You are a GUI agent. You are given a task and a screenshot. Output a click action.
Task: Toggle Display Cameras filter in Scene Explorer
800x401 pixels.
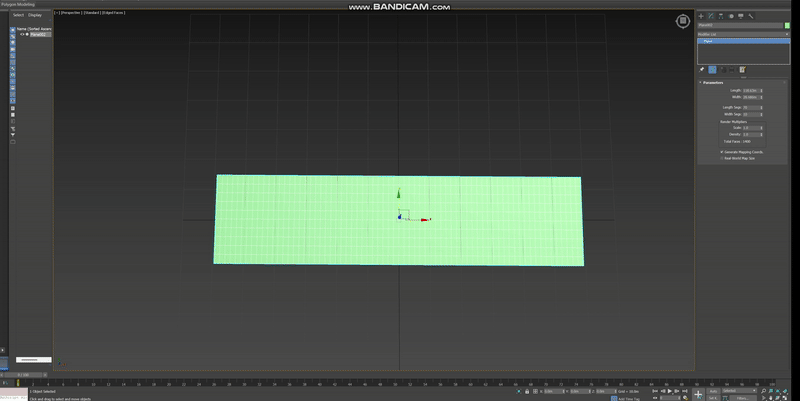click(x=13, y=49)
